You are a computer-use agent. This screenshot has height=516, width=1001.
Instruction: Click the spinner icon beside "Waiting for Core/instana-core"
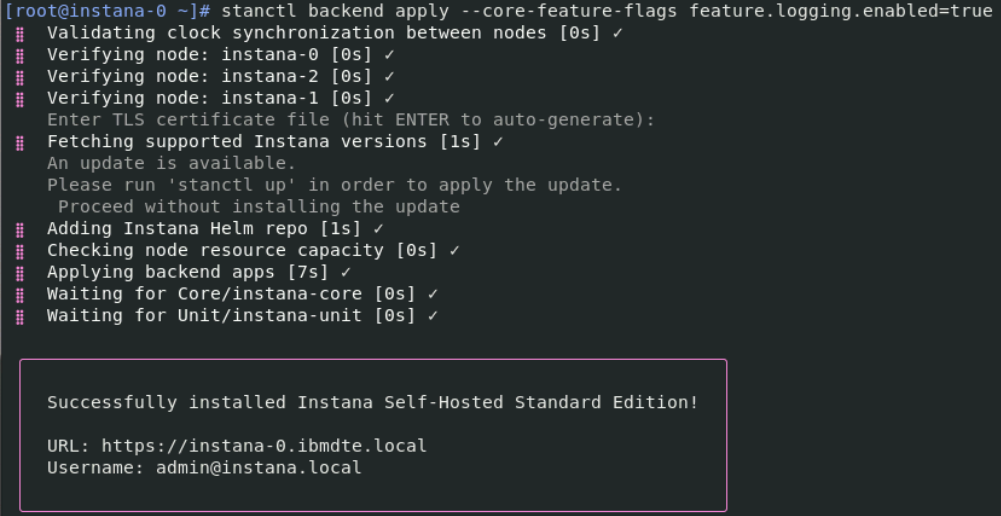20,294
